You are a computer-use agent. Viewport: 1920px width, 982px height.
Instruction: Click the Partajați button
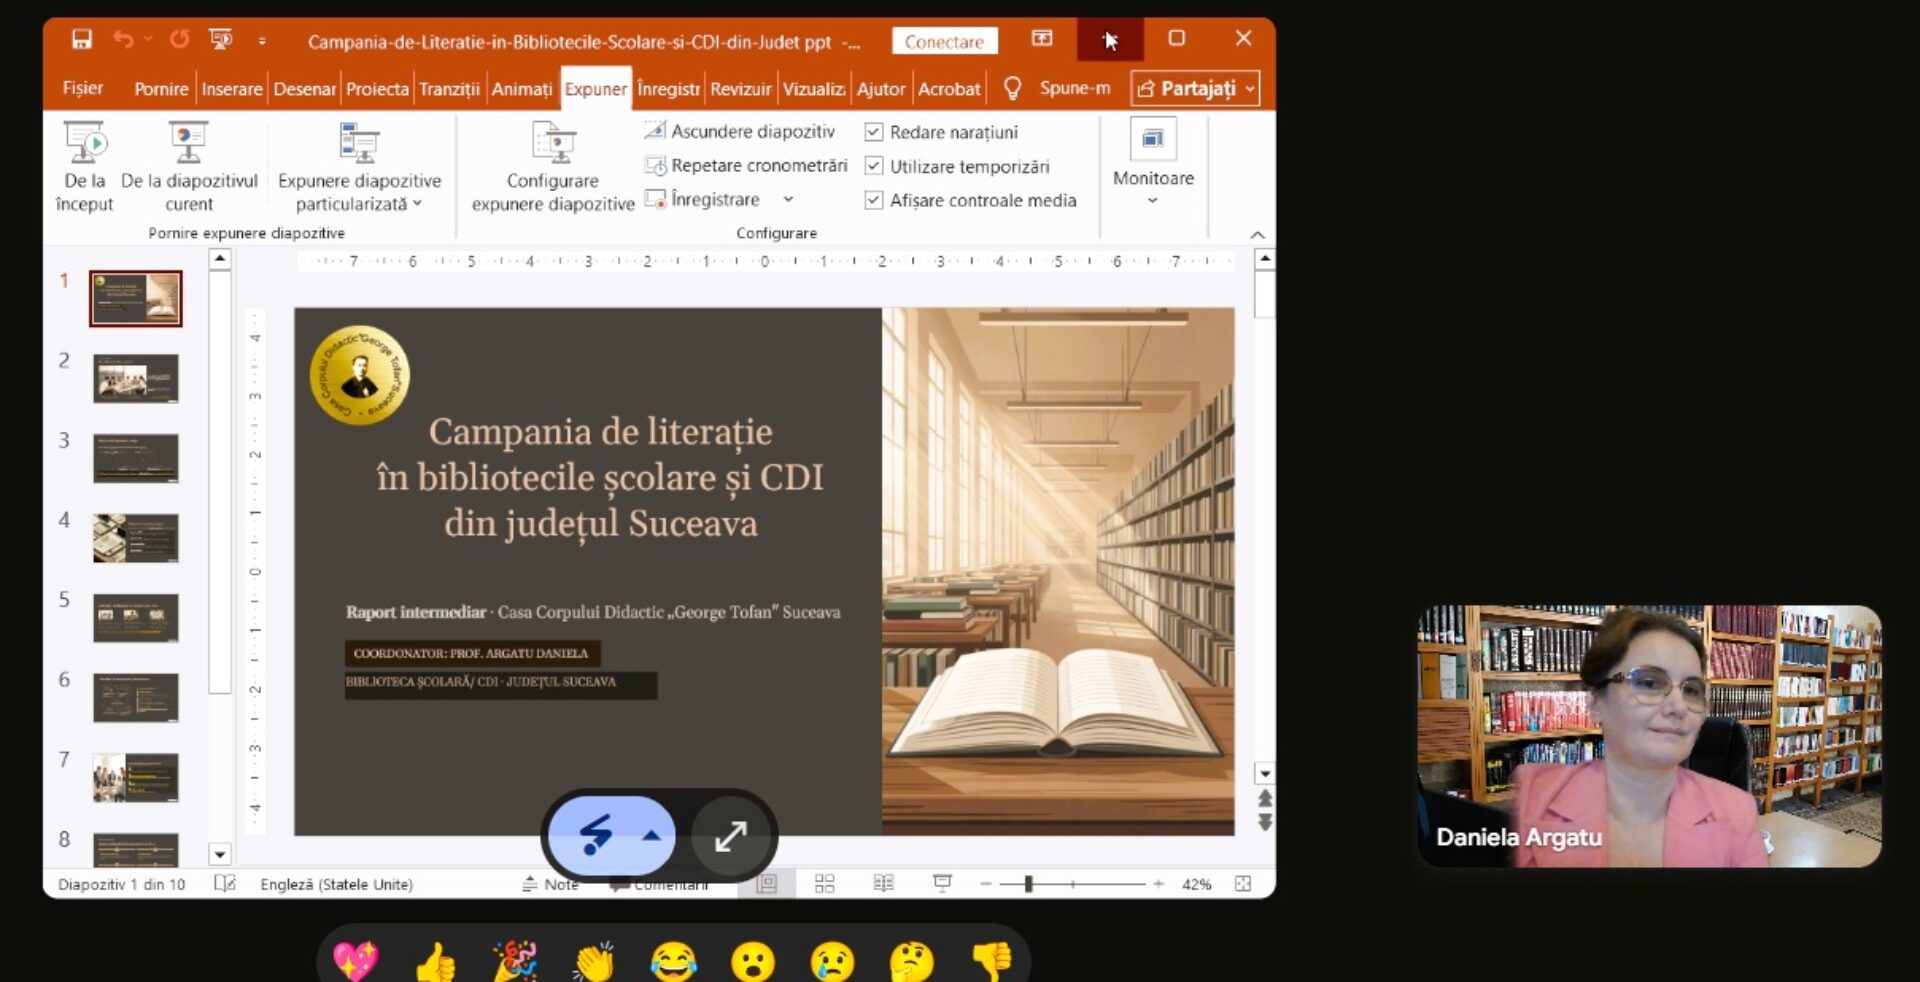[x=1195, y=89]
